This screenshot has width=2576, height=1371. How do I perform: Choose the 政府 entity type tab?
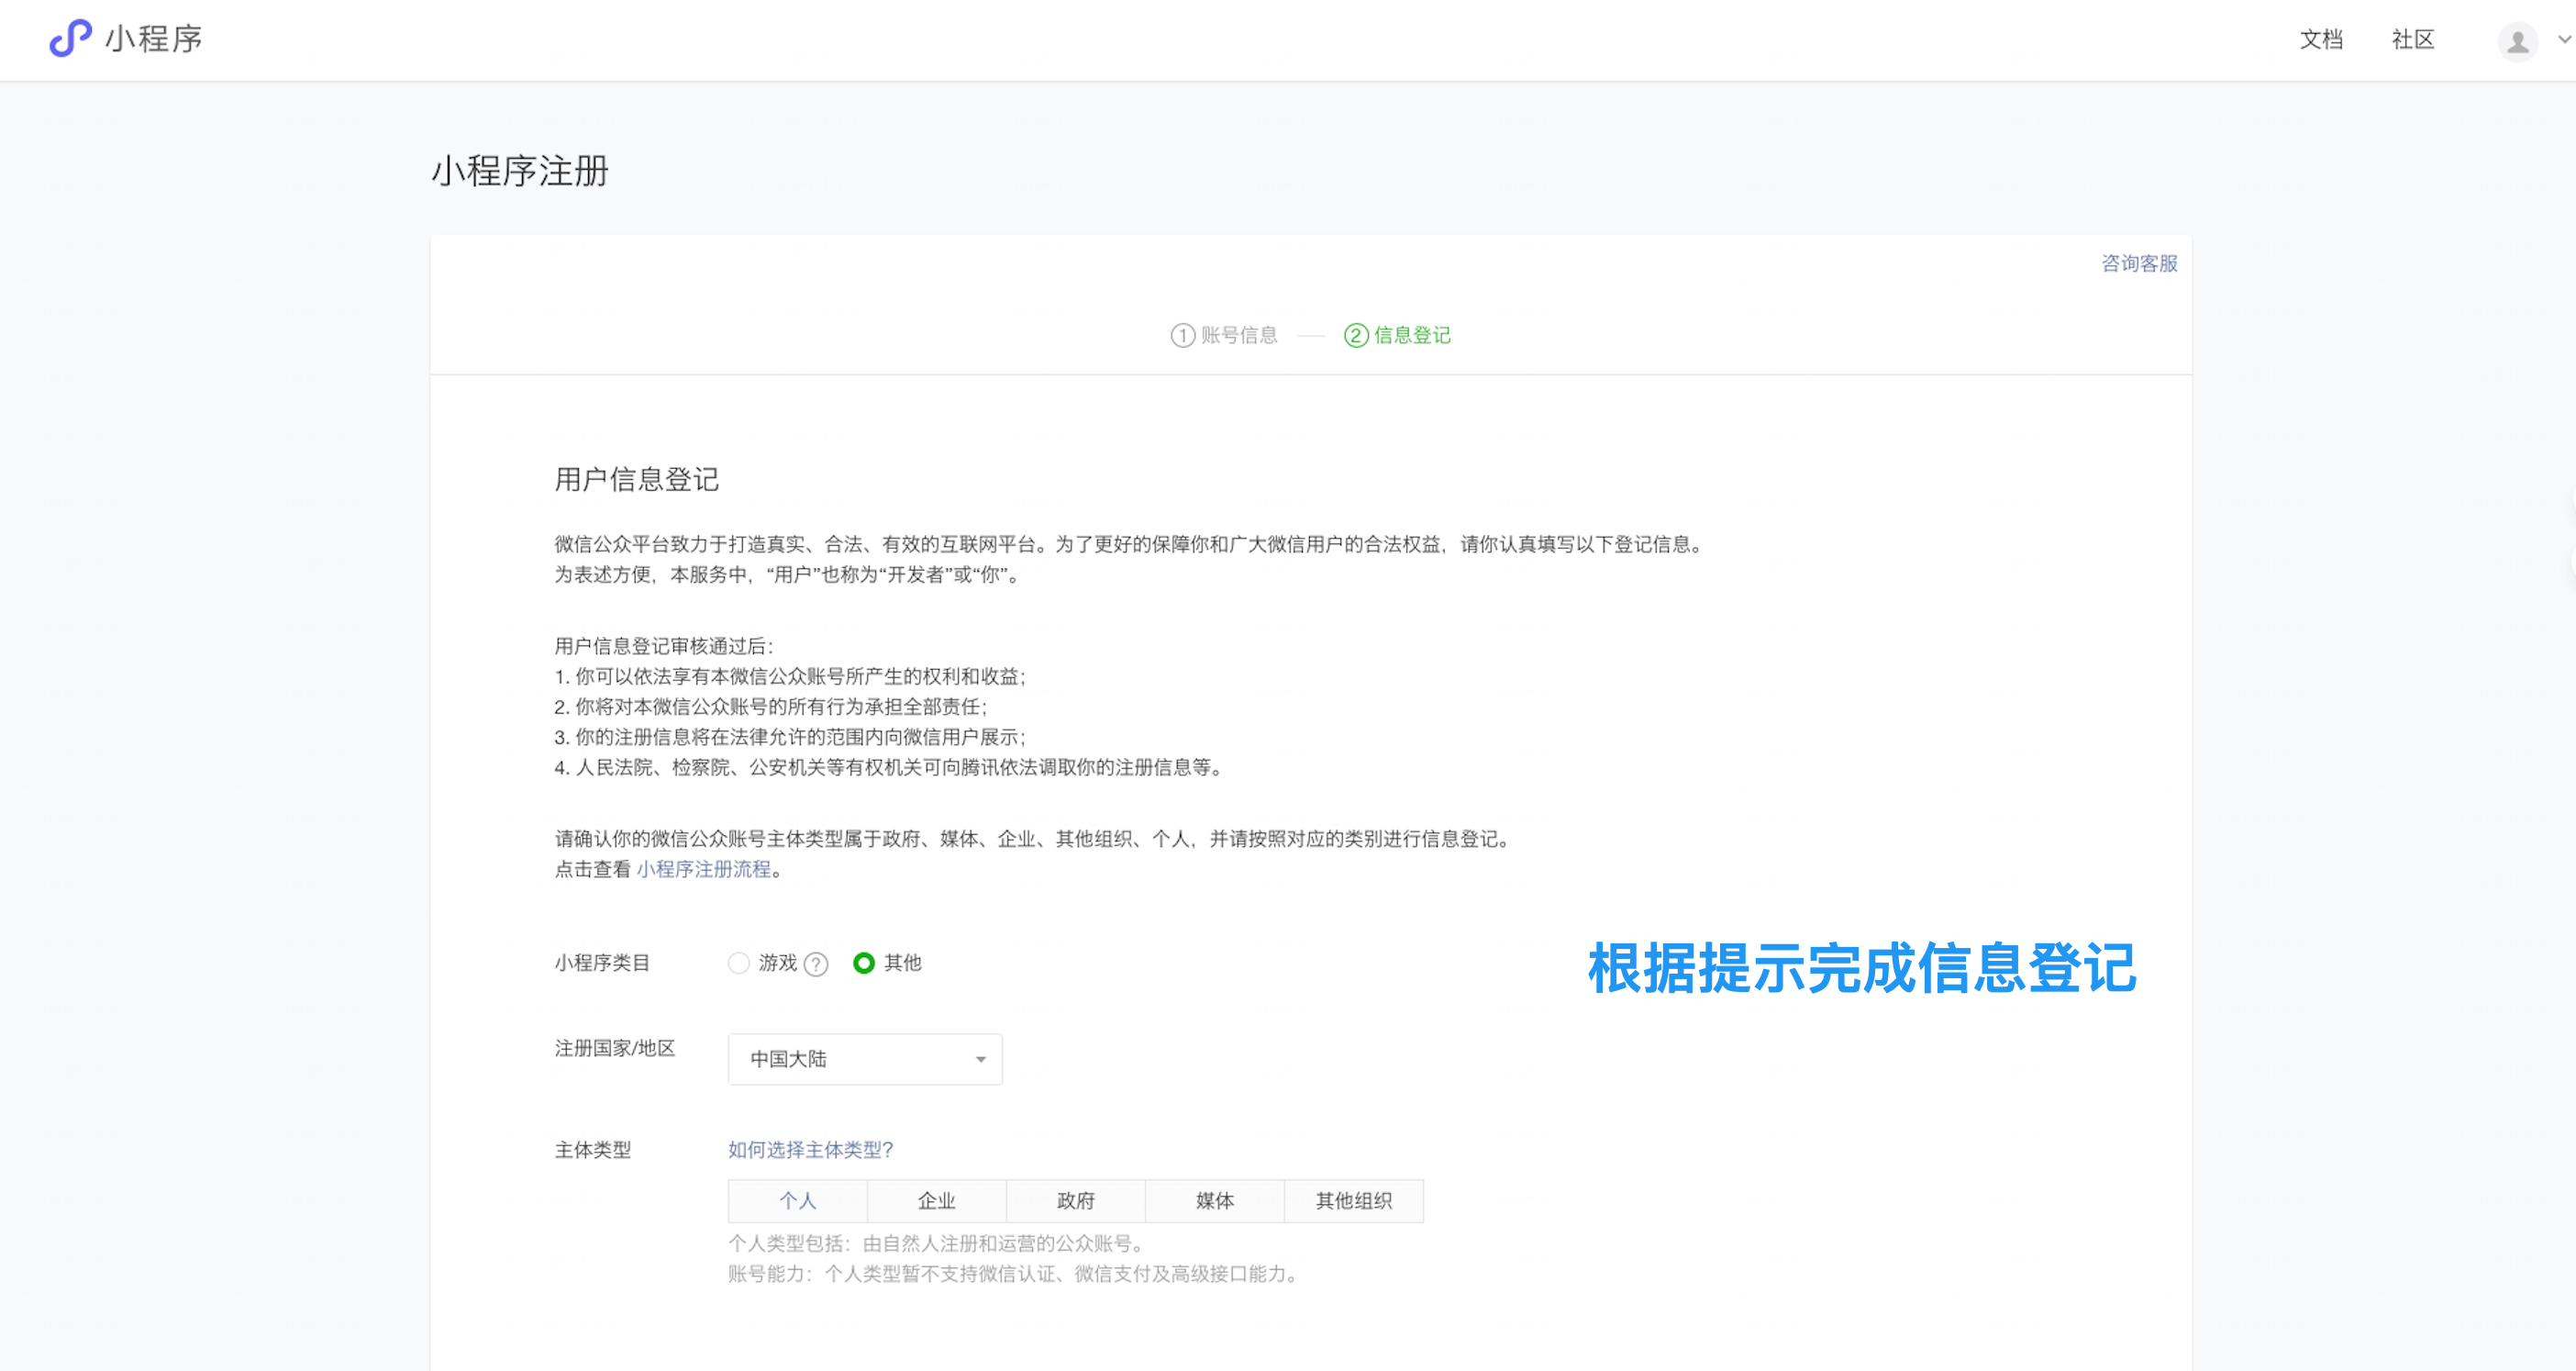1075,1200
